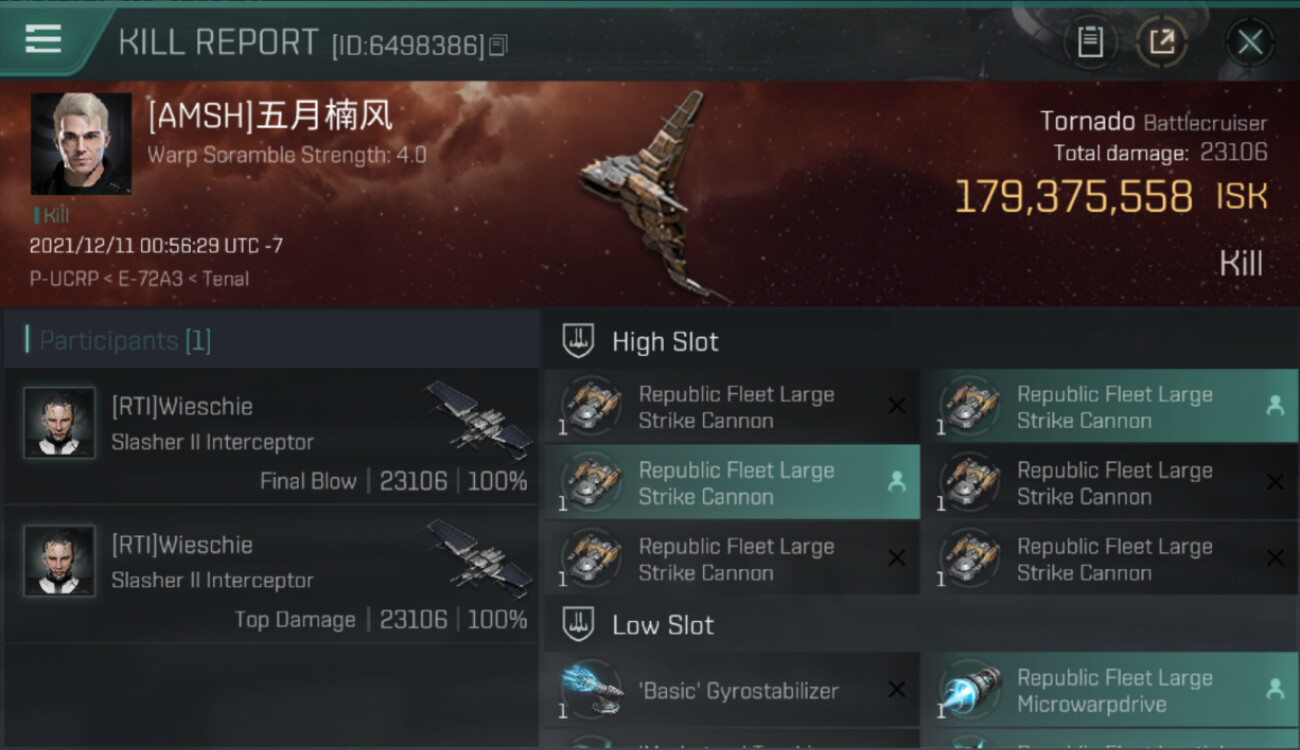Screen dimensions: 1300x750
Task: Click the highlighted left-column Strike Cannon entry
Action: point(732,482)
